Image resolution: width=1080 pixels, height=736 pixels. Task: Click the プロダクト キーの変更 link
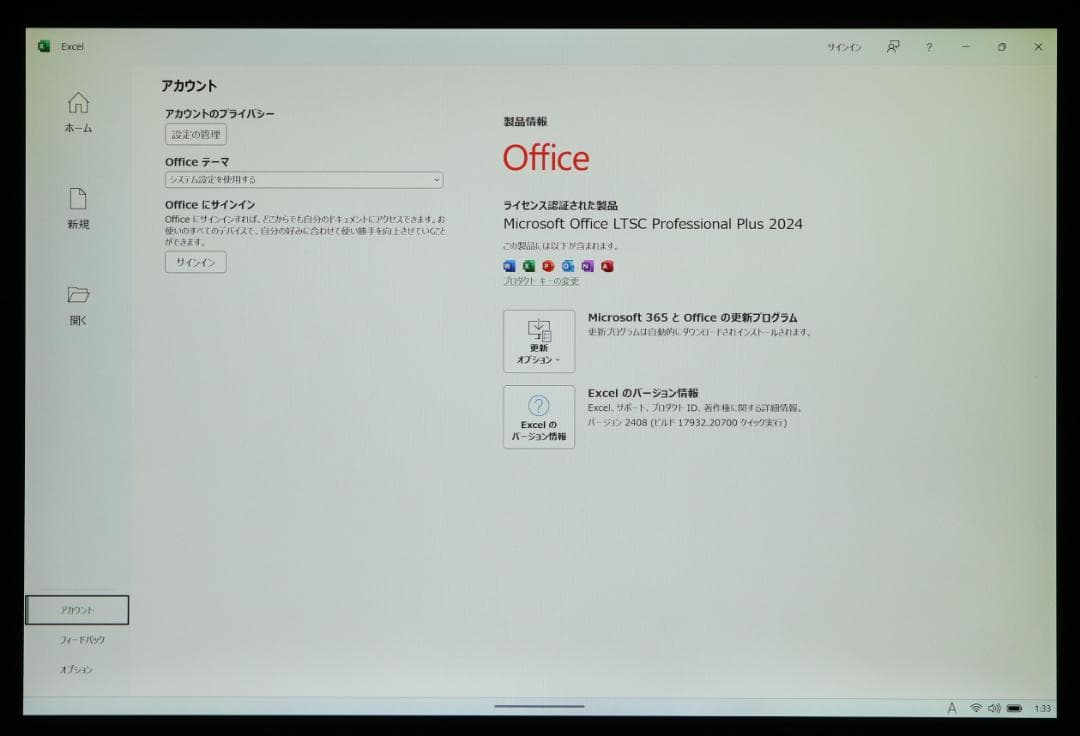(541, 281)
